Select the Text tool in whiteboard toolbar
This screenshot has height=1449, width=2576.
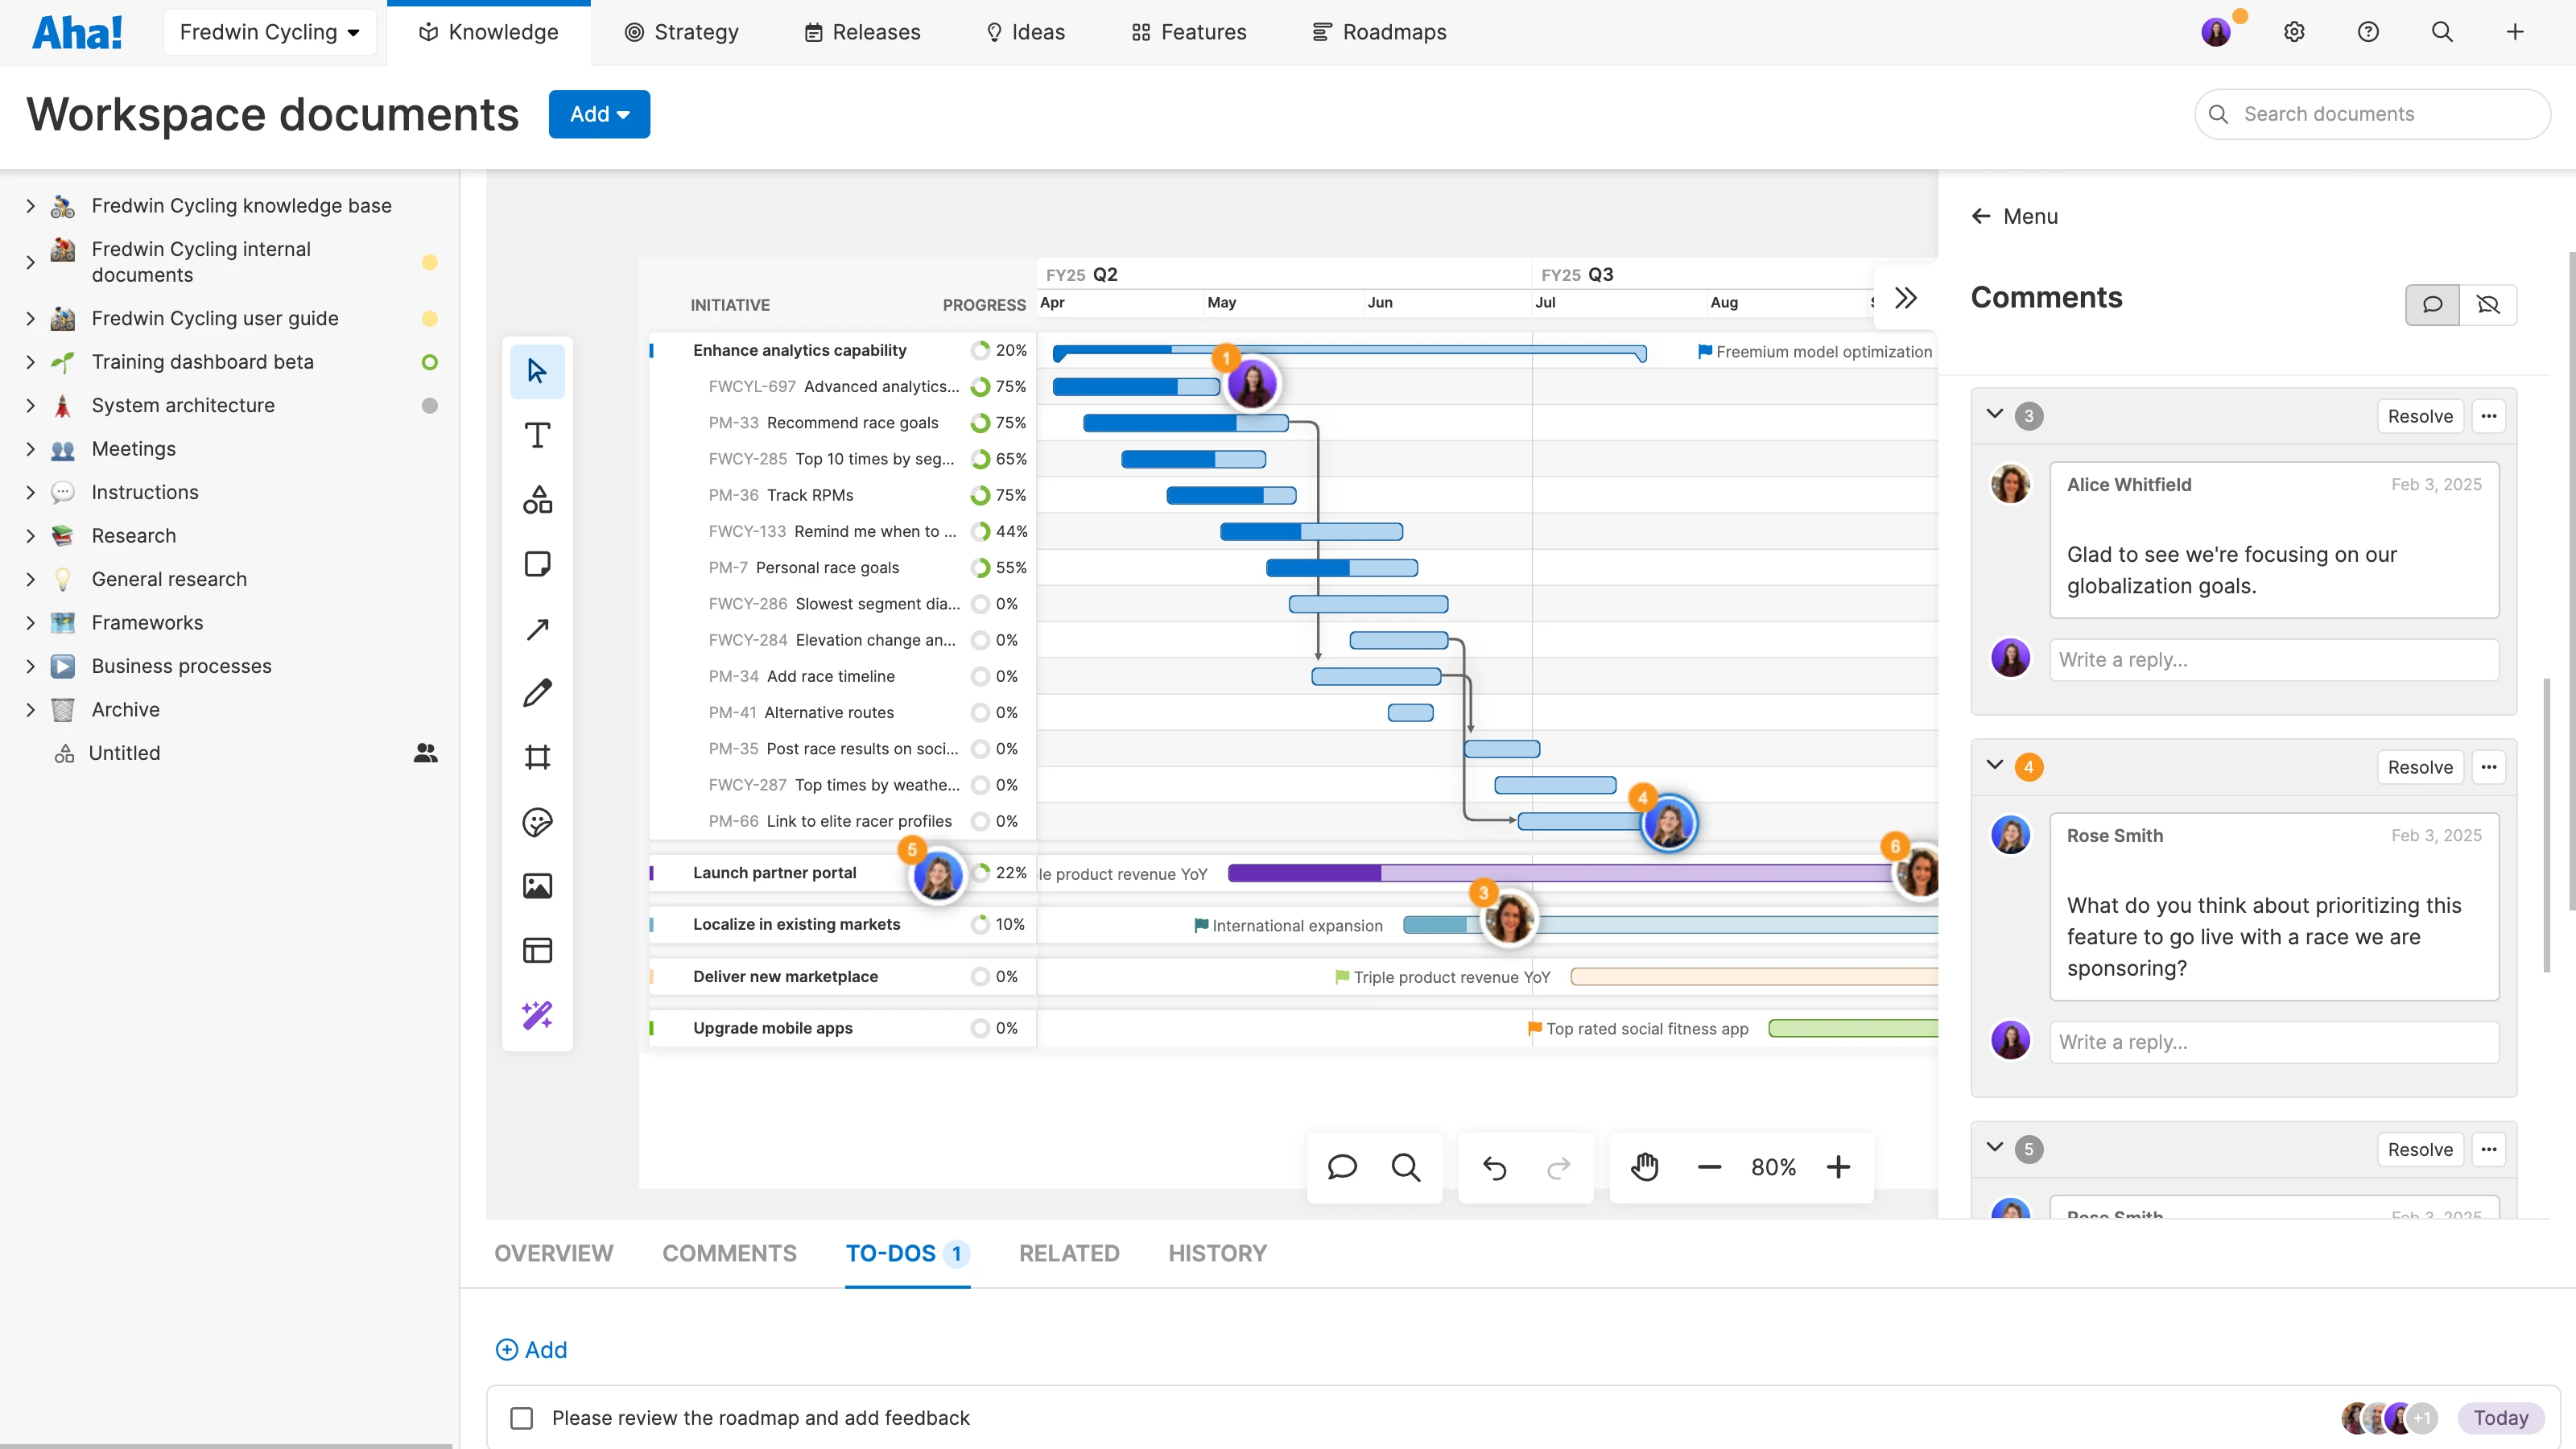pyautogui.click(x=537, y=435)
